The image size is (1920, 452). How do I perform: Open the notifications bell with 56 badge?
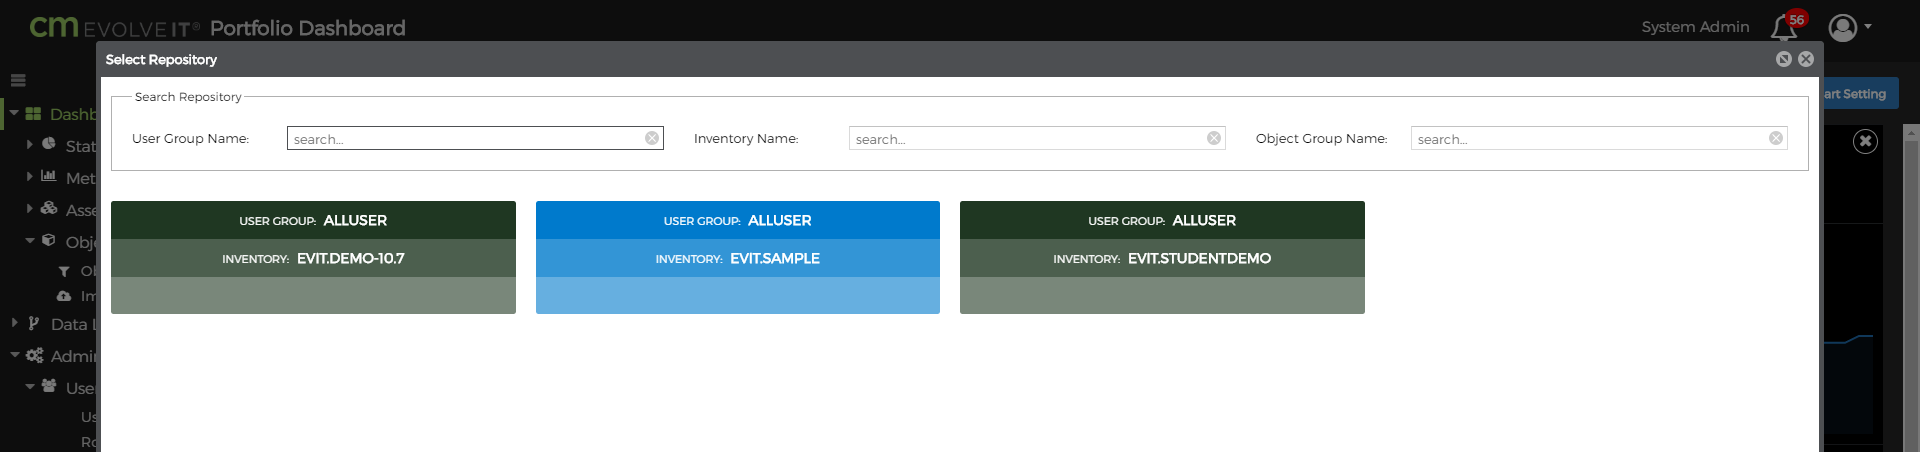[x=1788, y=26]
